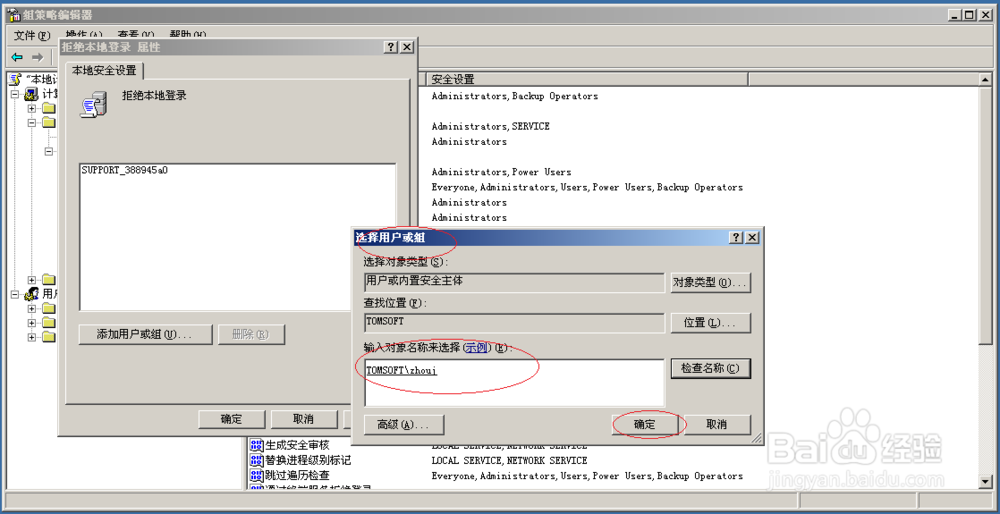
Task: Collapse the 计算机配置 tree node
Action: tap(15, 94)
